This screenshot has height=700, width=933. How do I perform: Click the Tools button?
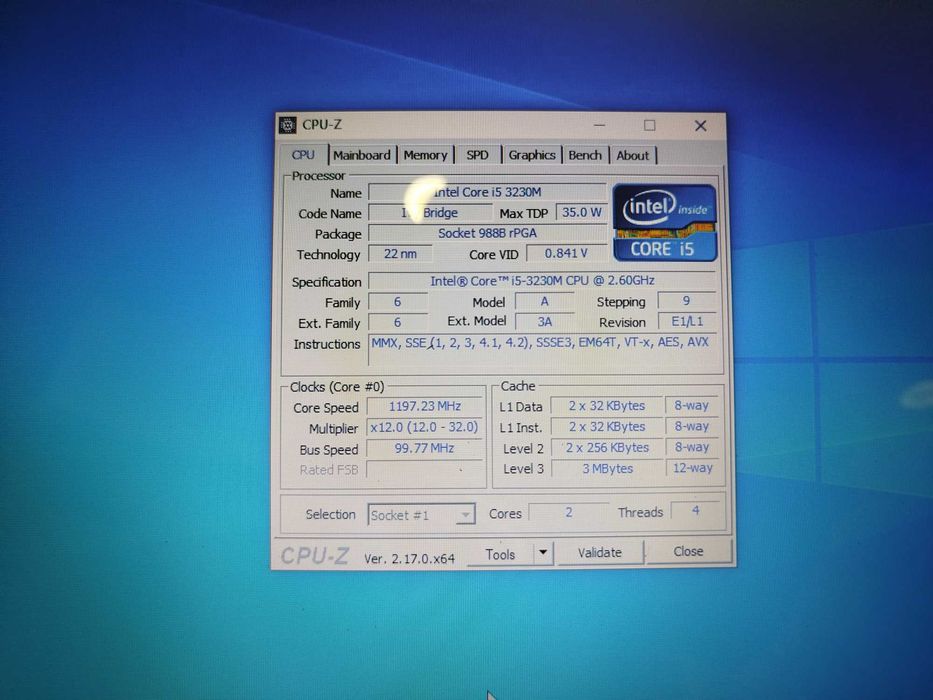click(500, 554)
